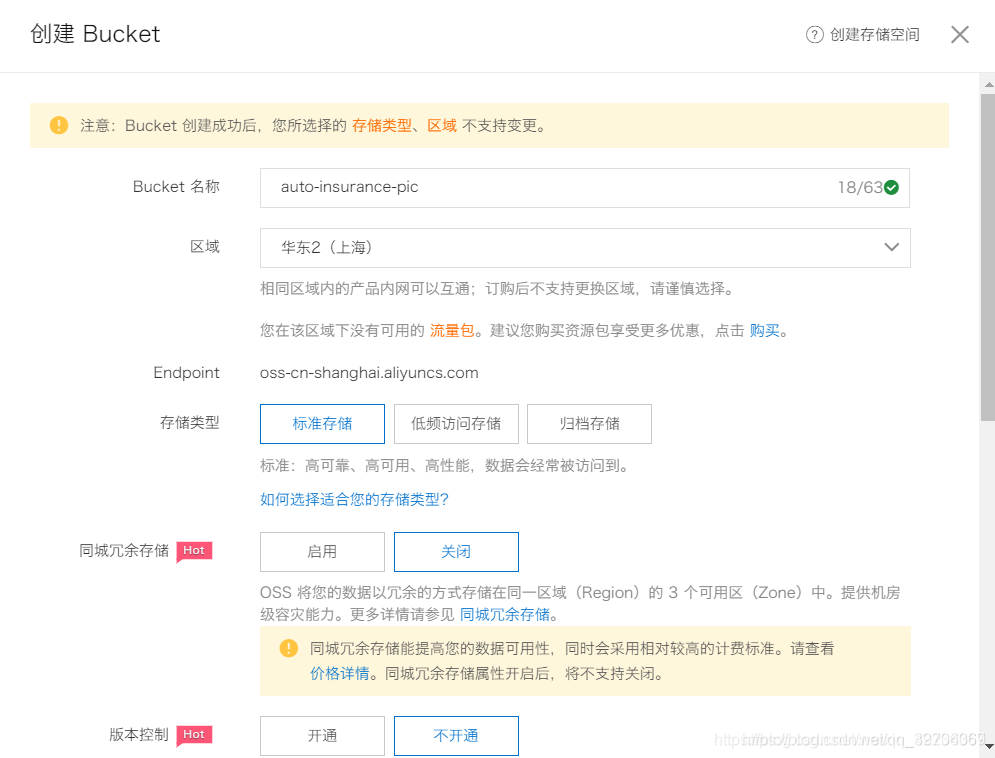The height and width of the screenshot is (758, 995).
Task: Click the 版本控制 field label
Action: click(138, 735)
